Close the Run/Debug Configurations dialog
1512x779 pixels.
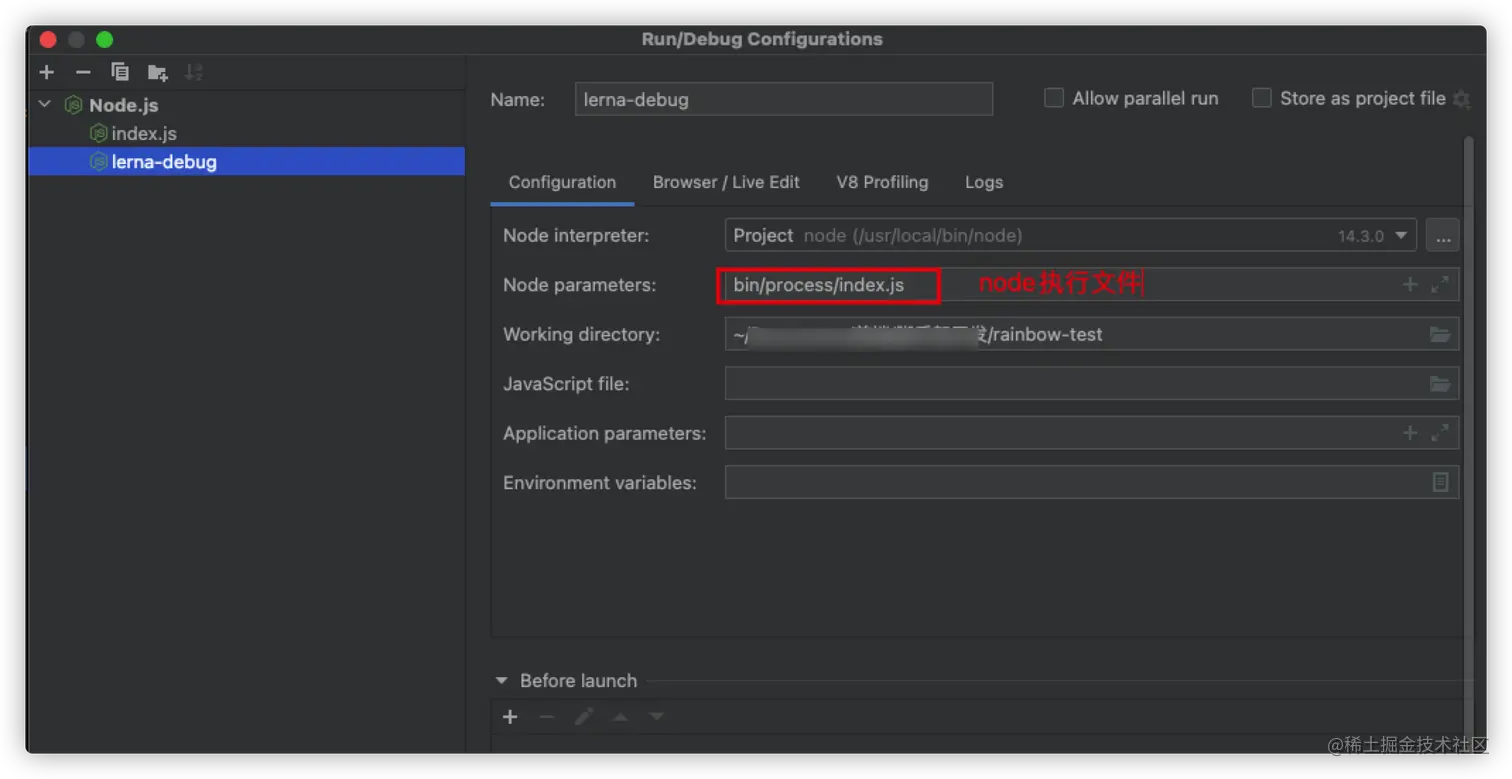[48, 40]
